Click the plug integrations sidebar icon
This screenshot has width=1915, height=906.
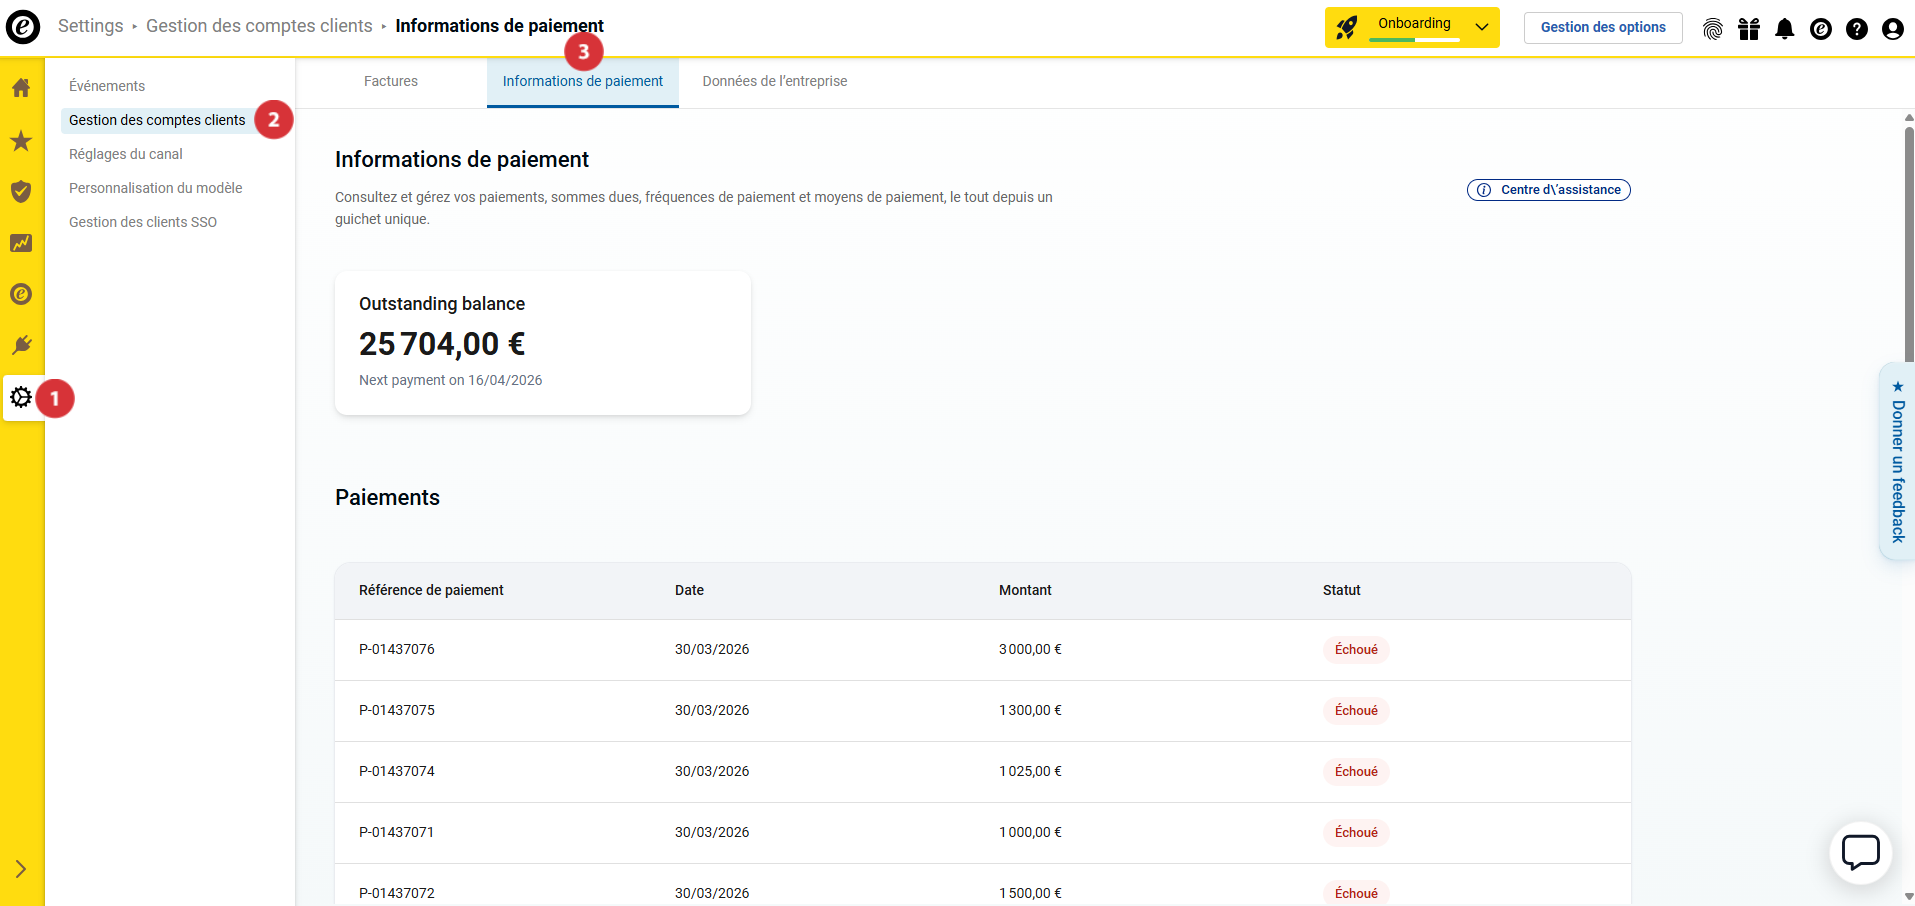pyautogui.click(x=21, y=345)
